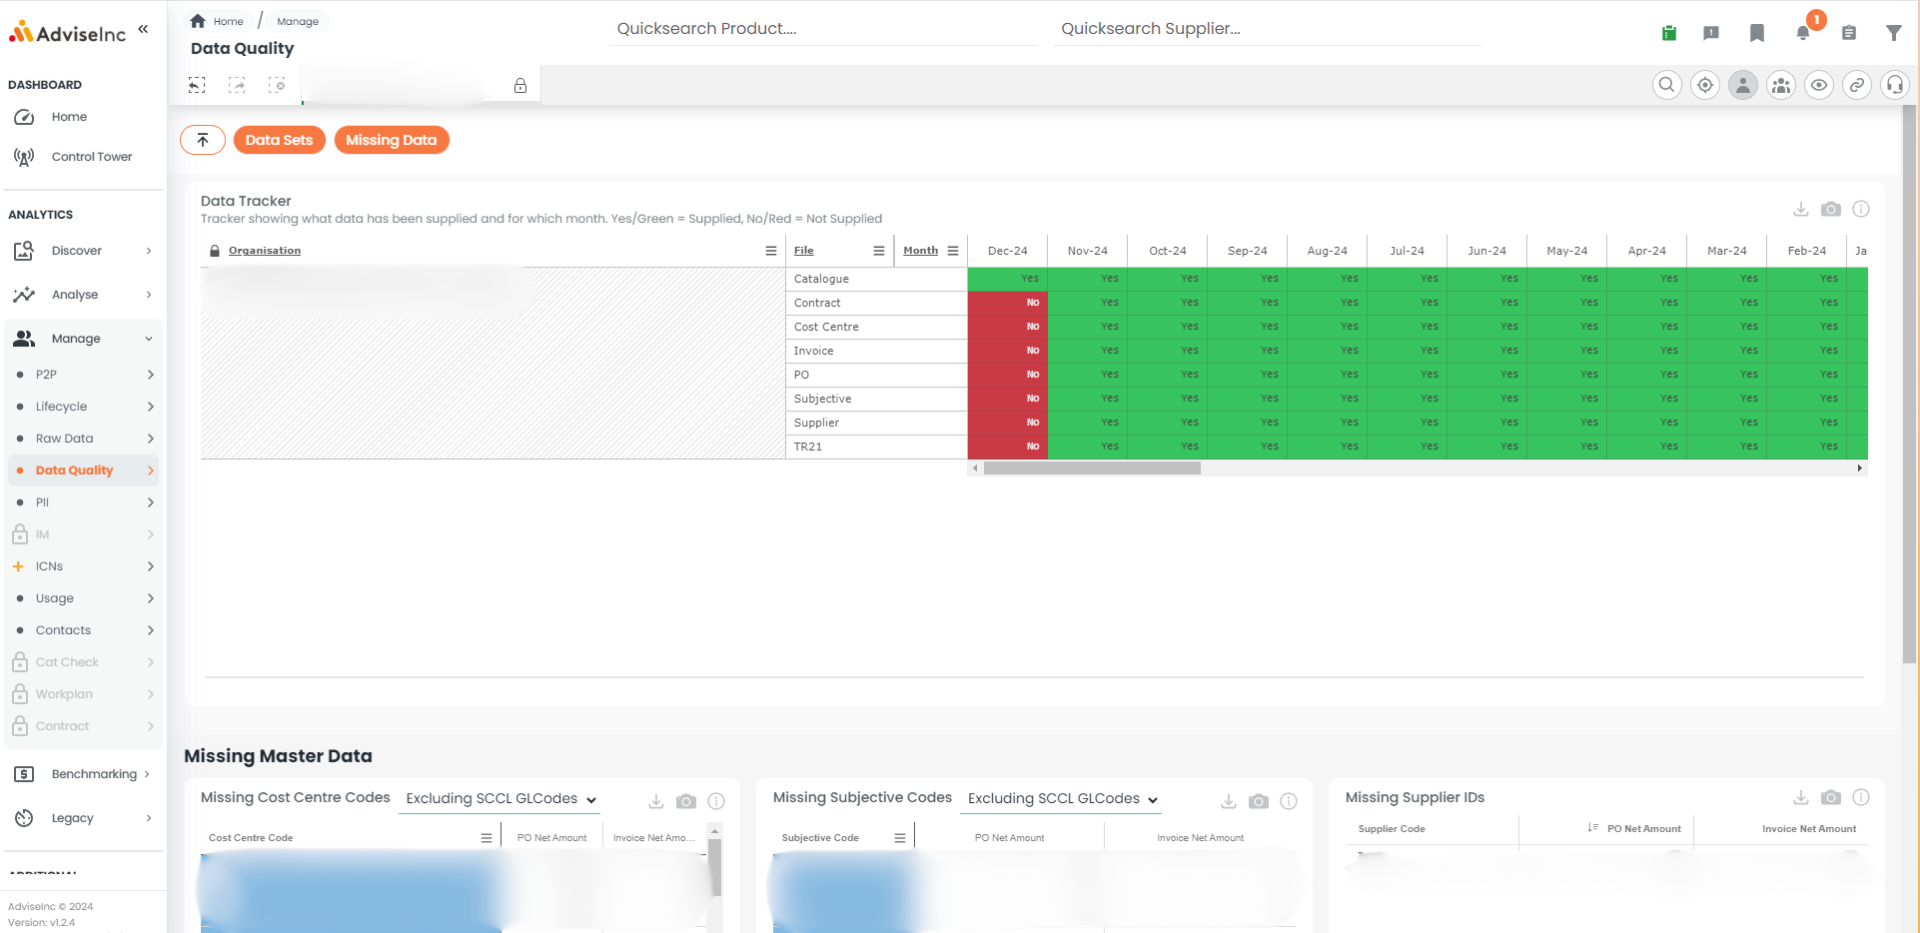Viewport: 1920px width, 933px height.
Task: Click the page vertical scrollbar thumb
Action: (1909, 385)
